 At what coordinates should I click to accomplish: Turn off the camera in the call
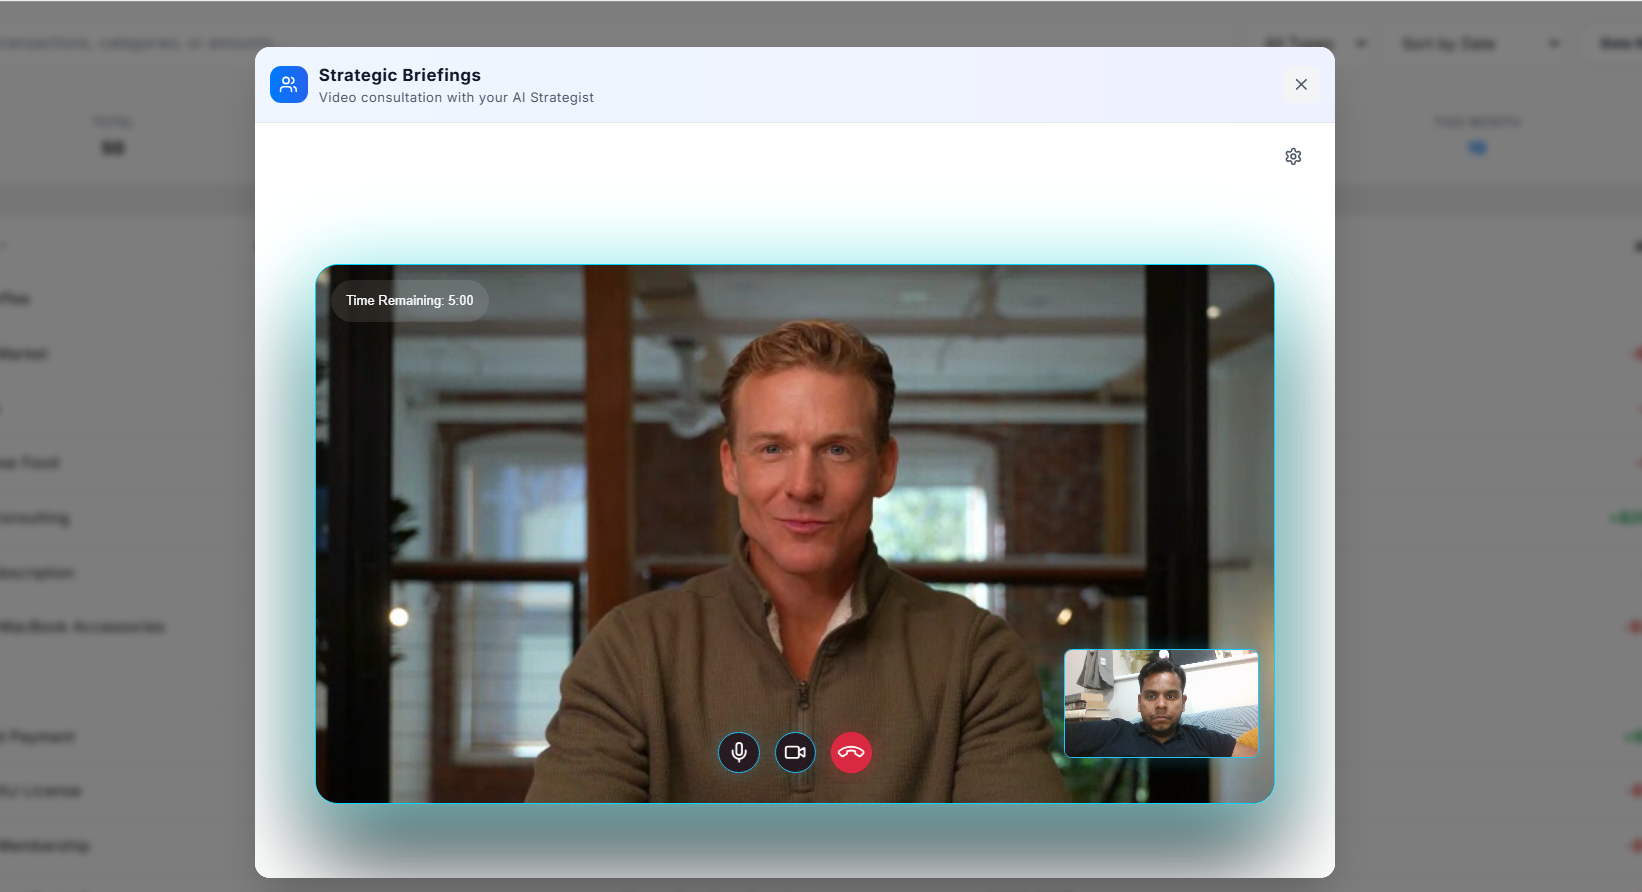coord(795,752)
